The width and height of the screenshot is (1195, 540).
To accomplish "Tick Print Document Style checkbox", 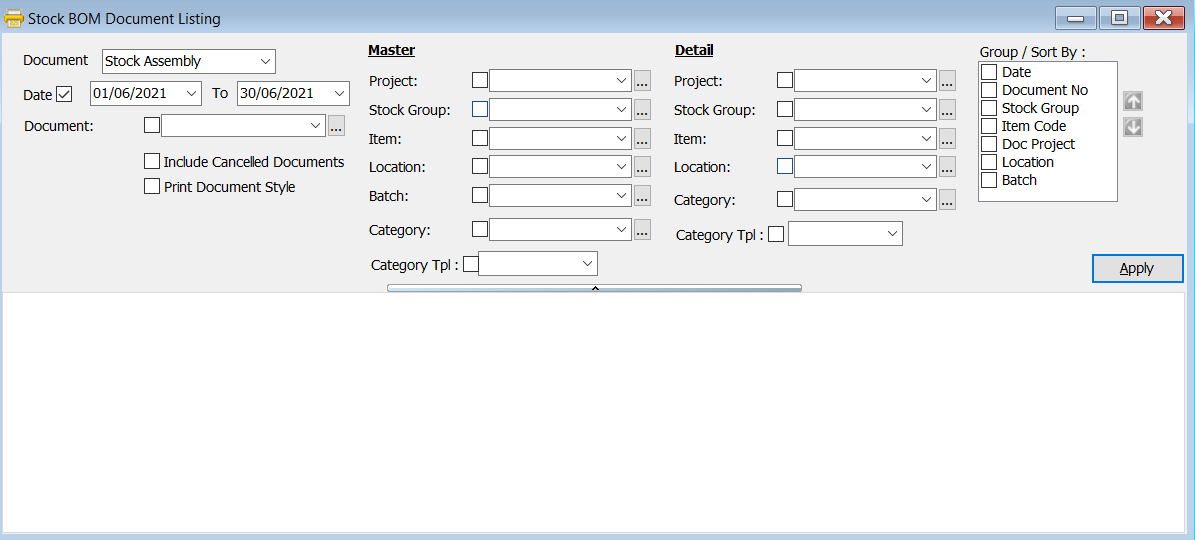I will 152,186.
